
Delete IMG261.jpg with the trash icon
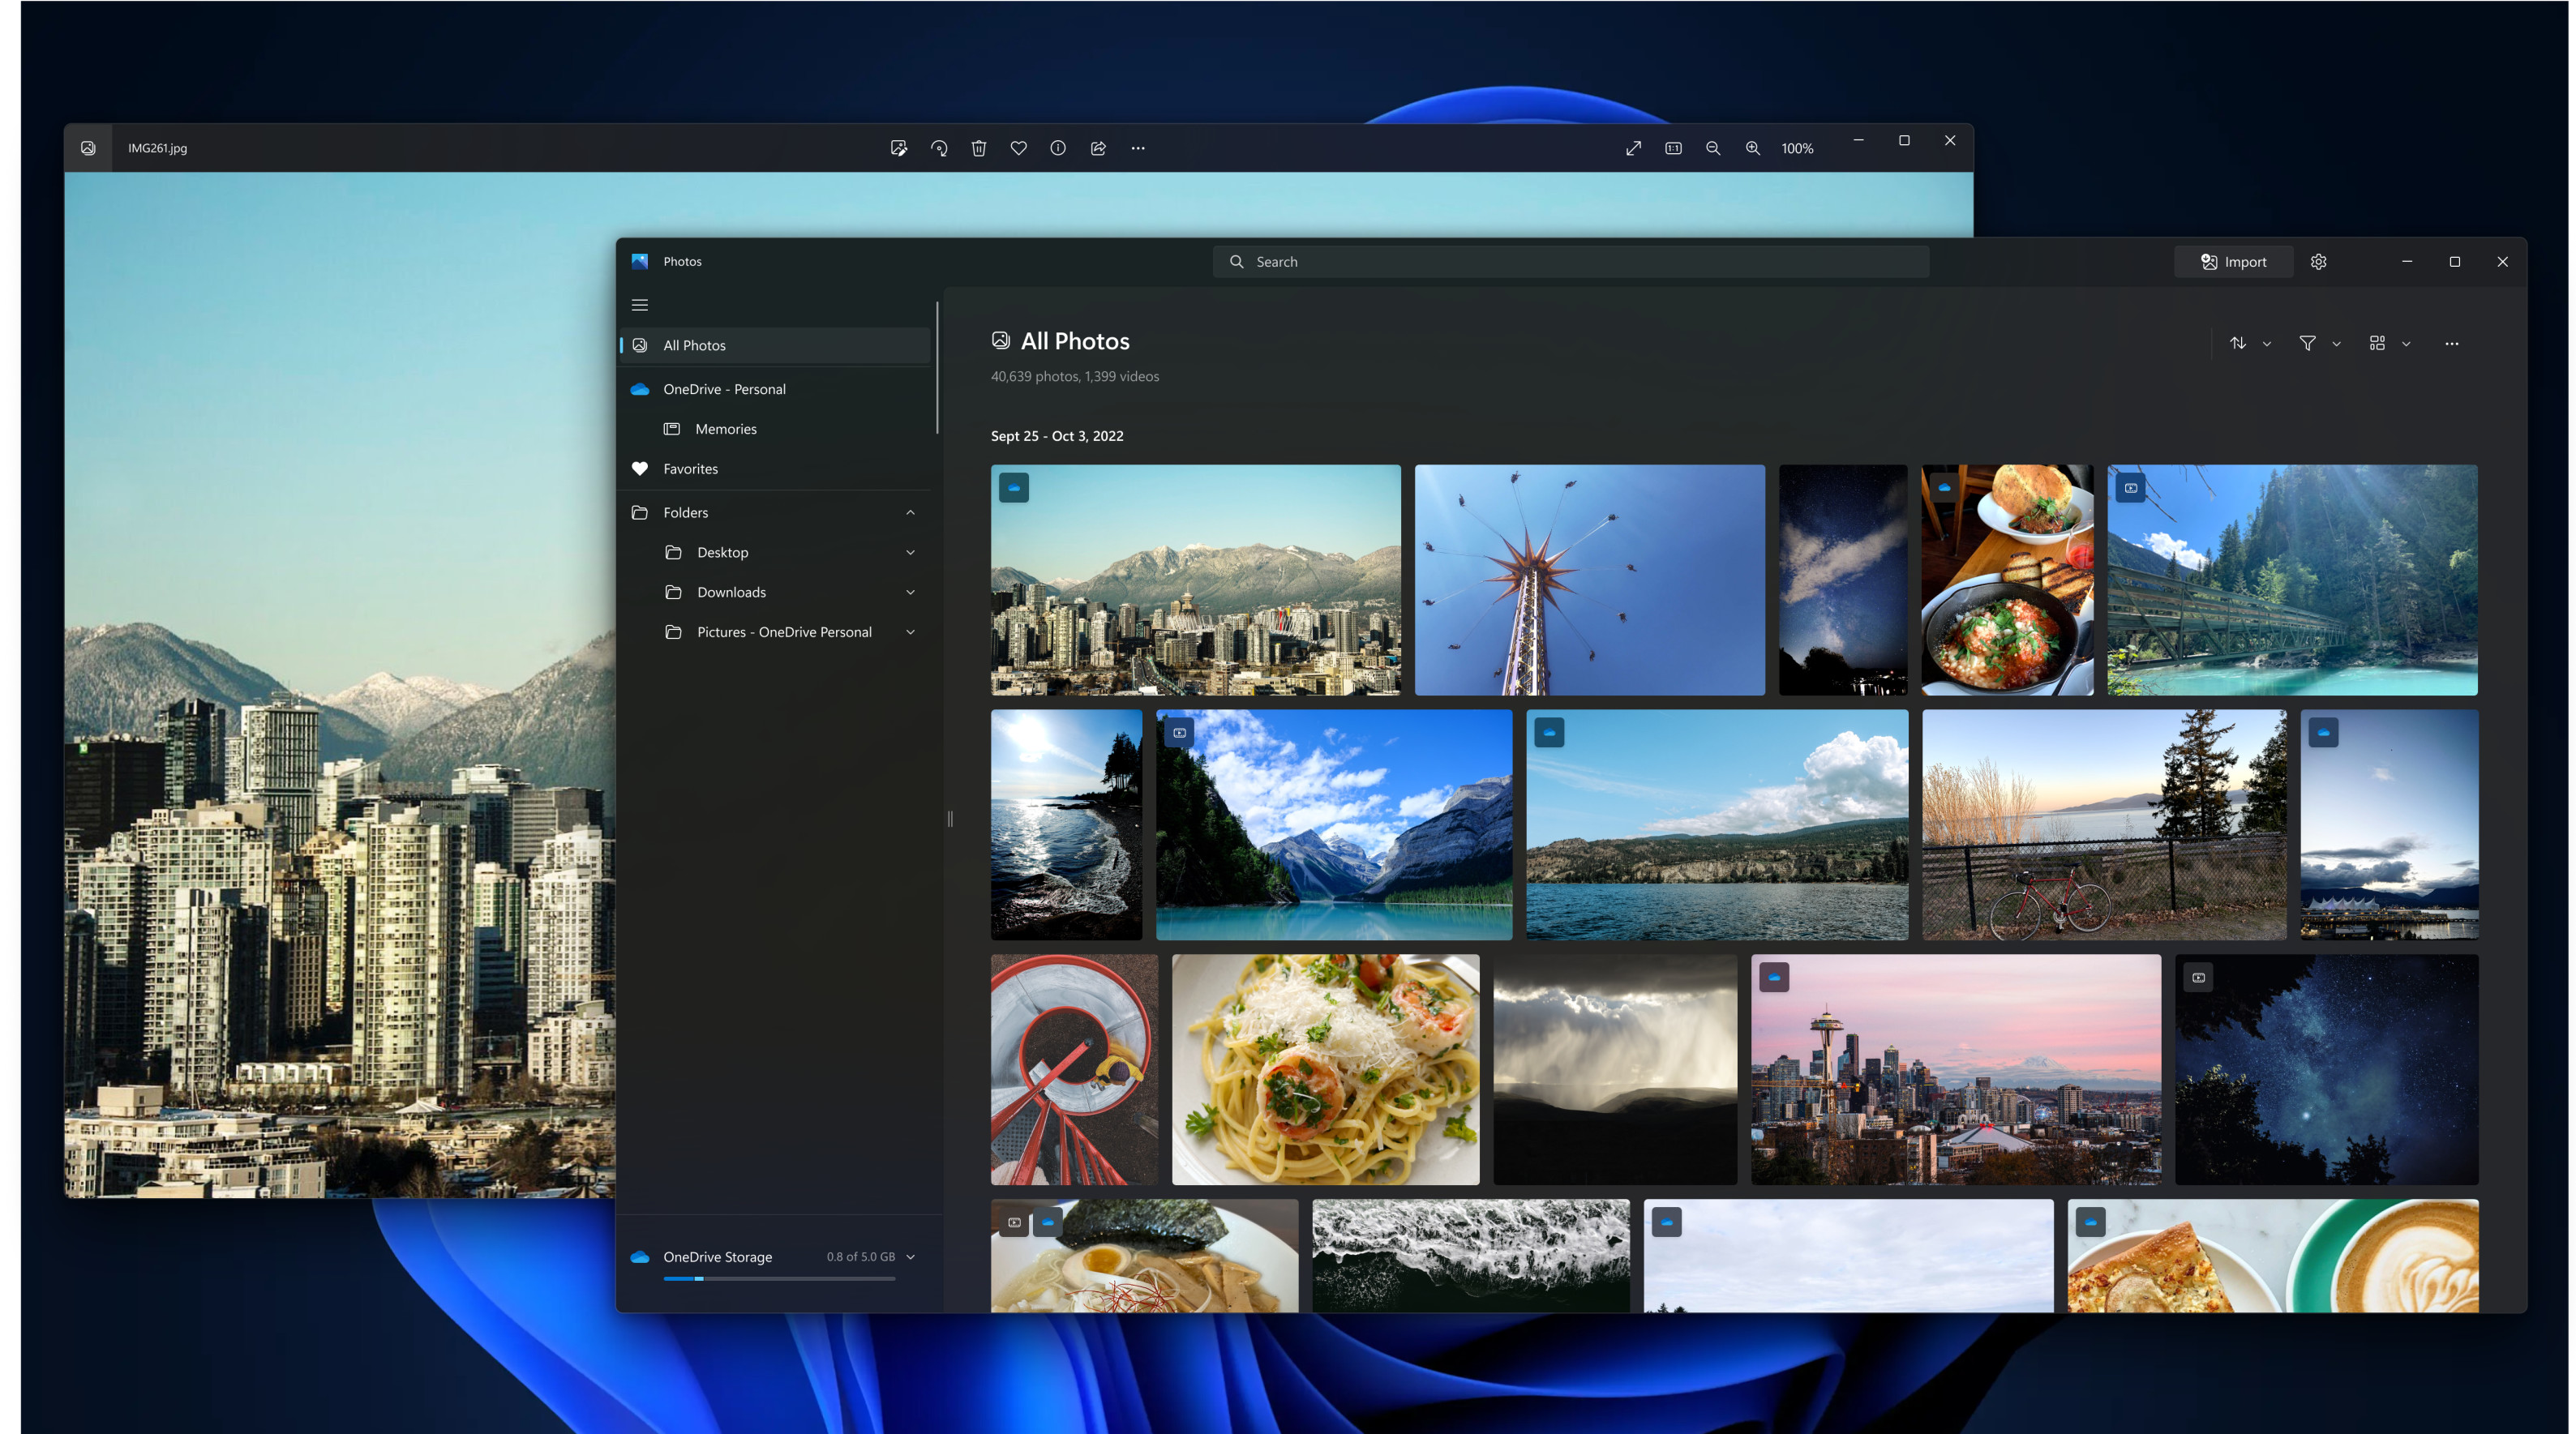coord(978,148)
